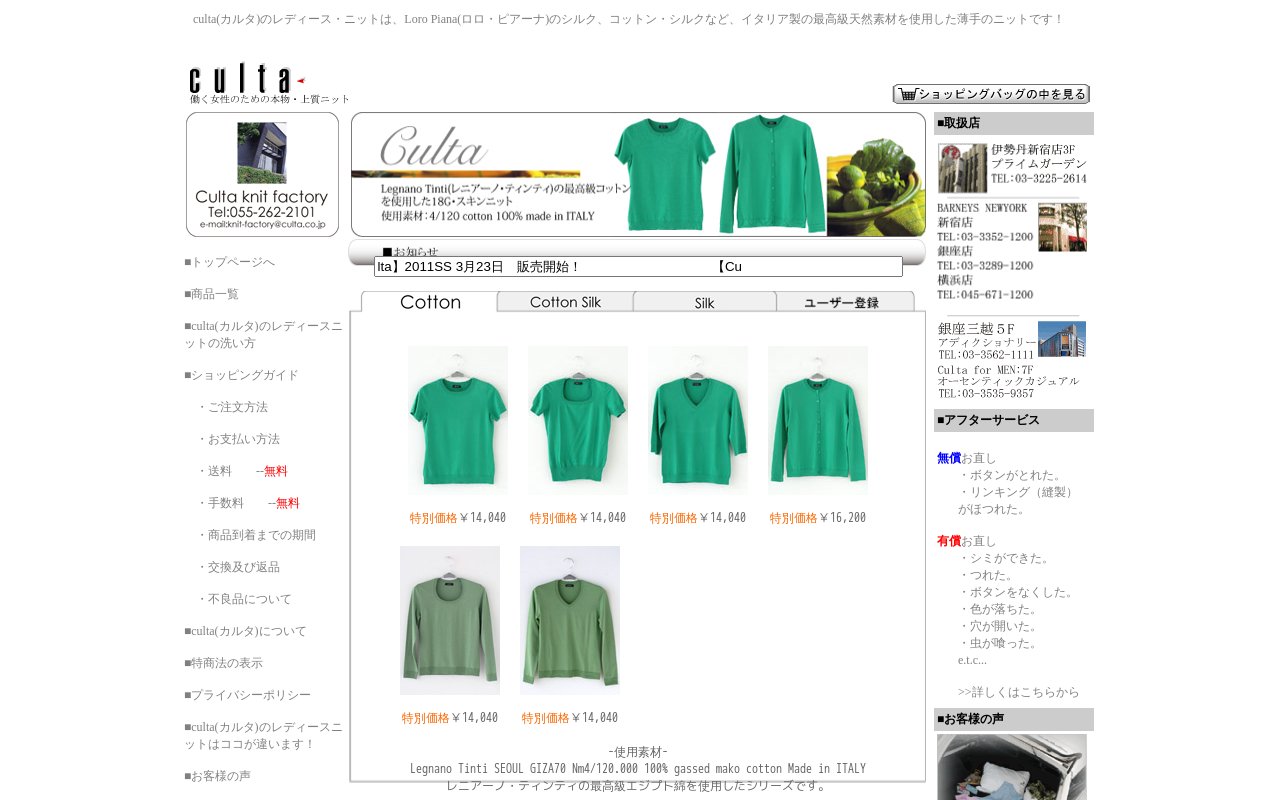Click the Isetan Shinjuku store photo

(962, 168)
